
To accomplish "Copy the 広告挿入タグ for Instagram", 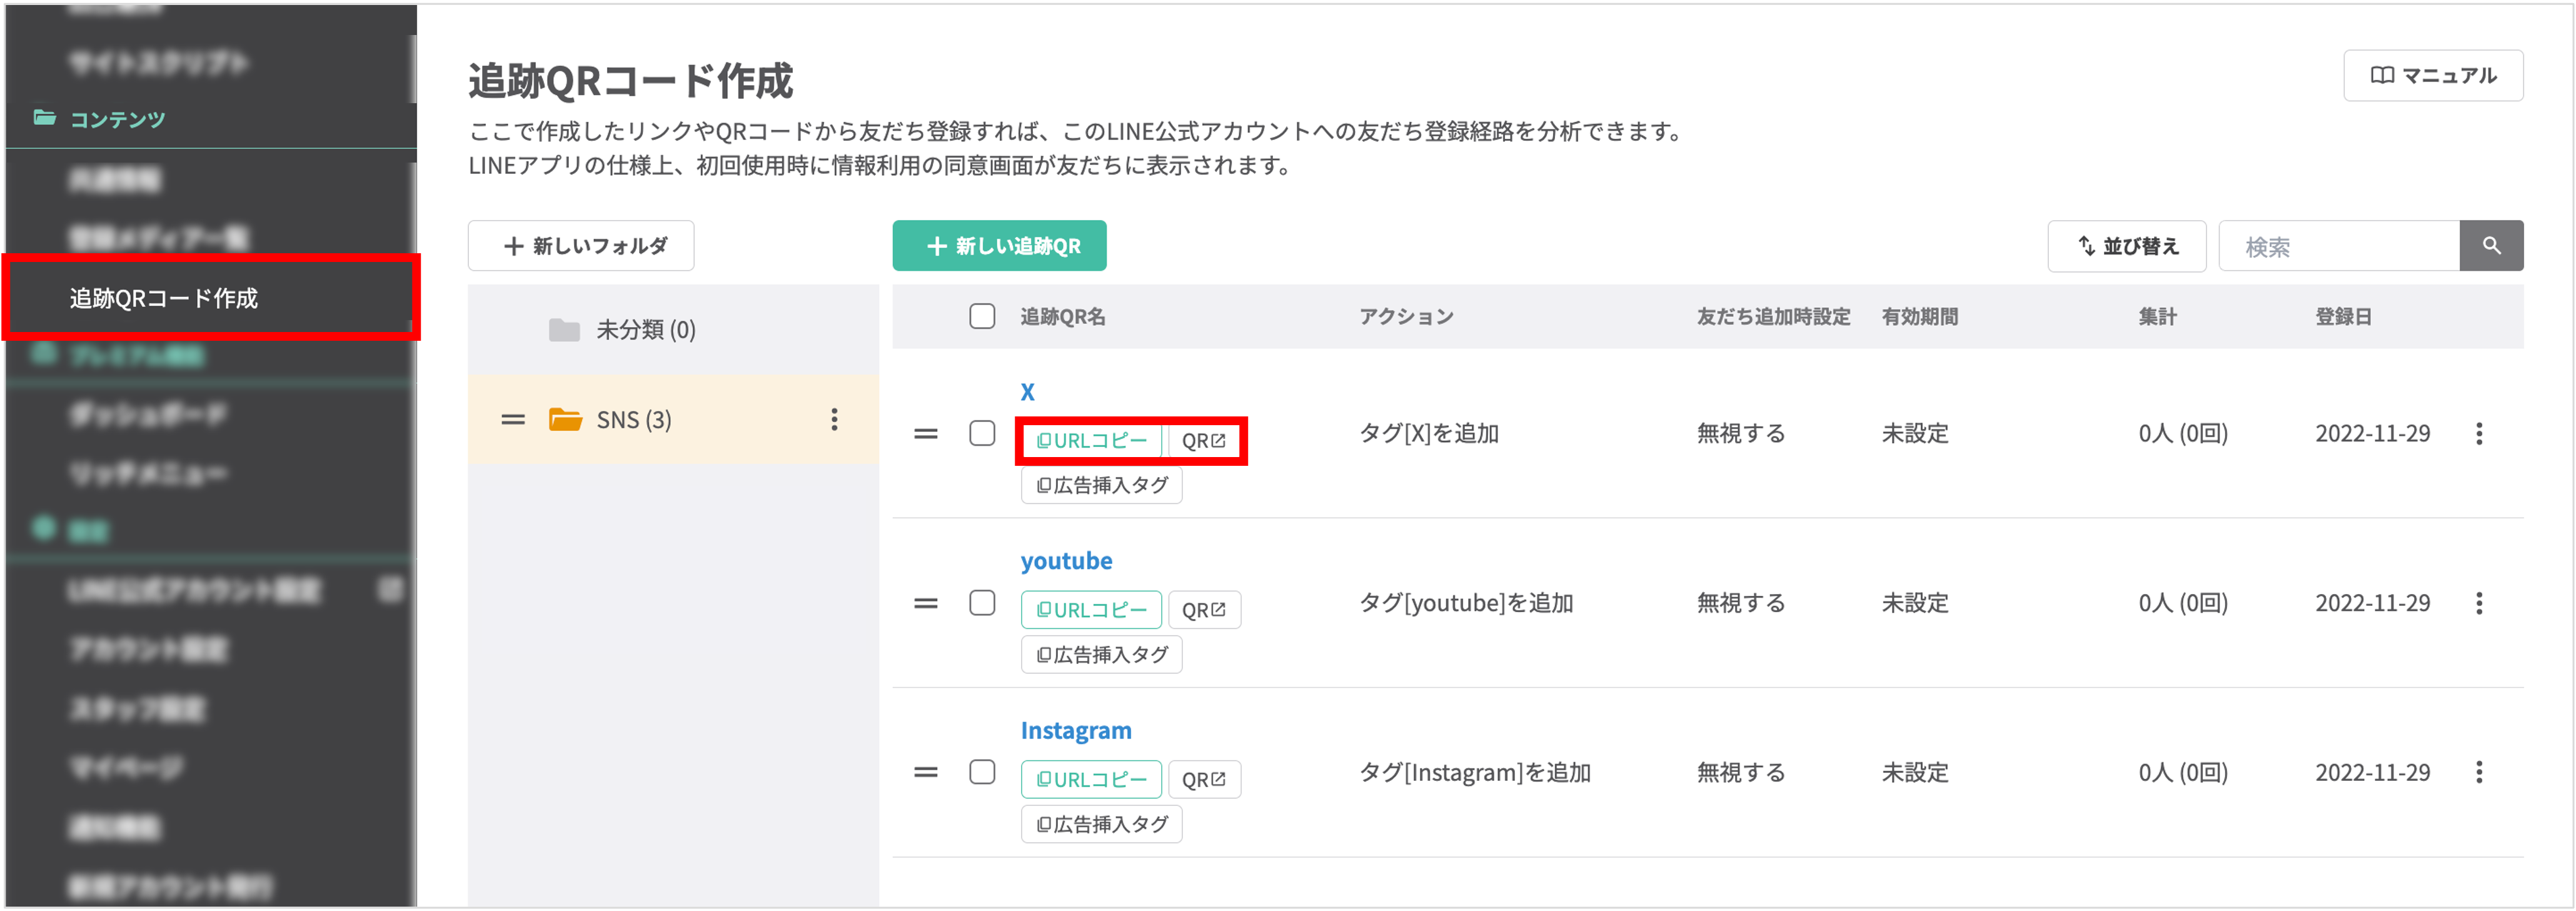I will [x=1100, y=823].
